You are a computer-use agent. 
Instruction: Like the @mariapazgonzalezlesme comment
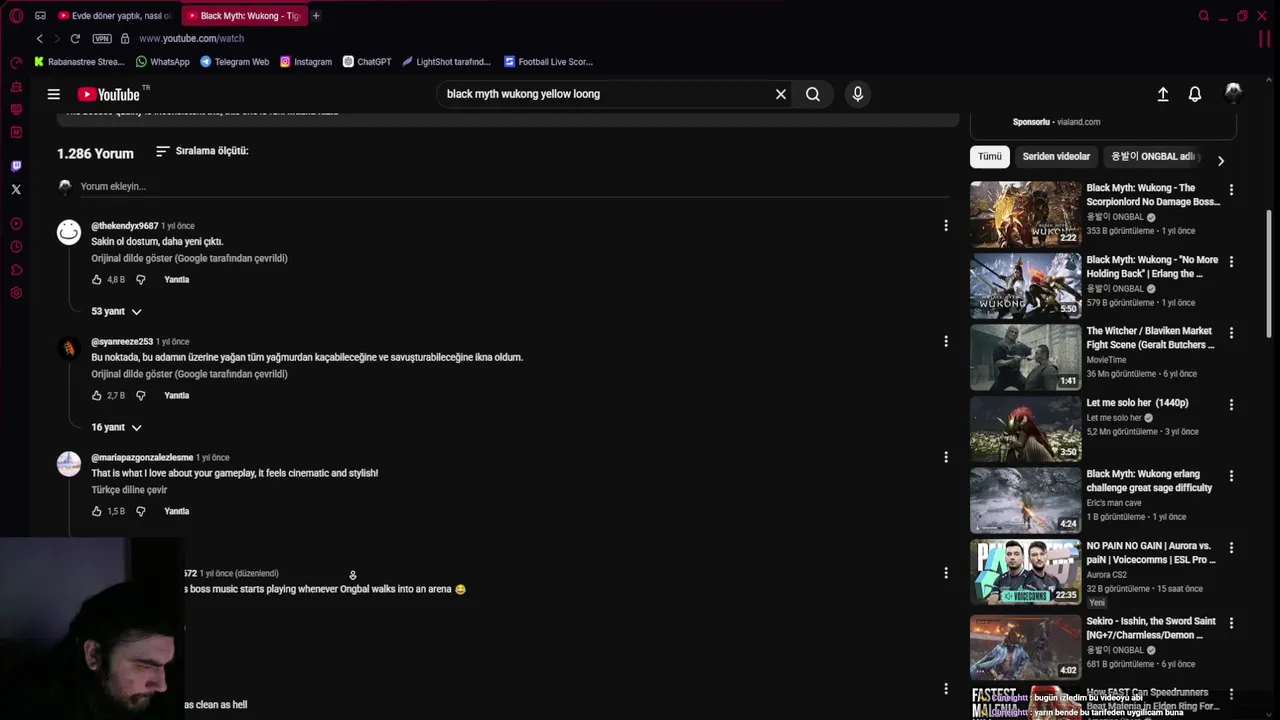click(x=97, y=512)
